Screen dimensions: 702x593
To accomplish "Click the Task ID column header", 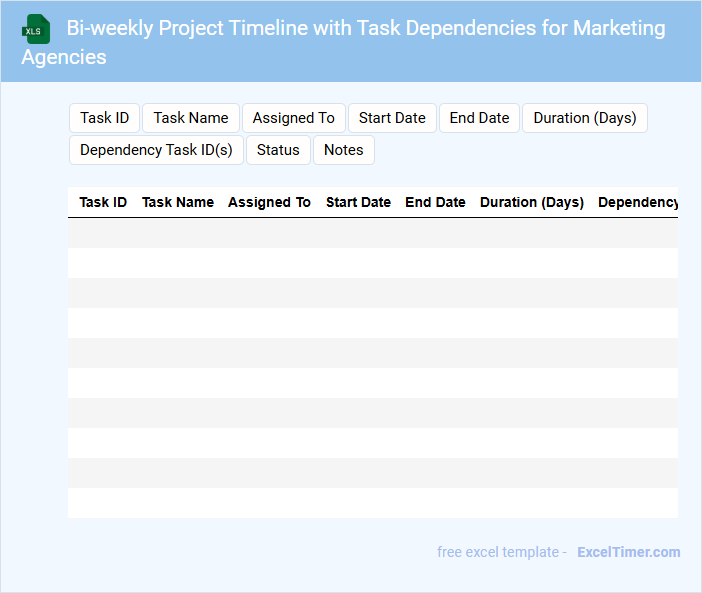I will click(x=103, y=202).
